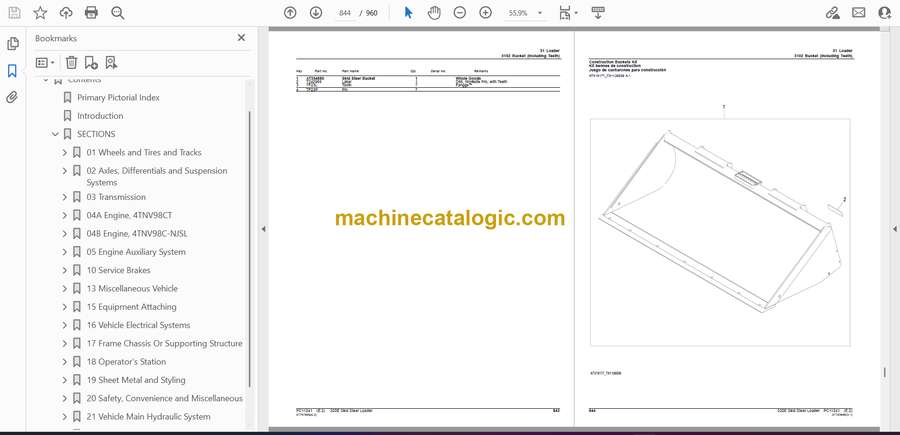Jump to 03 Transmission section

tap(116, 197)
